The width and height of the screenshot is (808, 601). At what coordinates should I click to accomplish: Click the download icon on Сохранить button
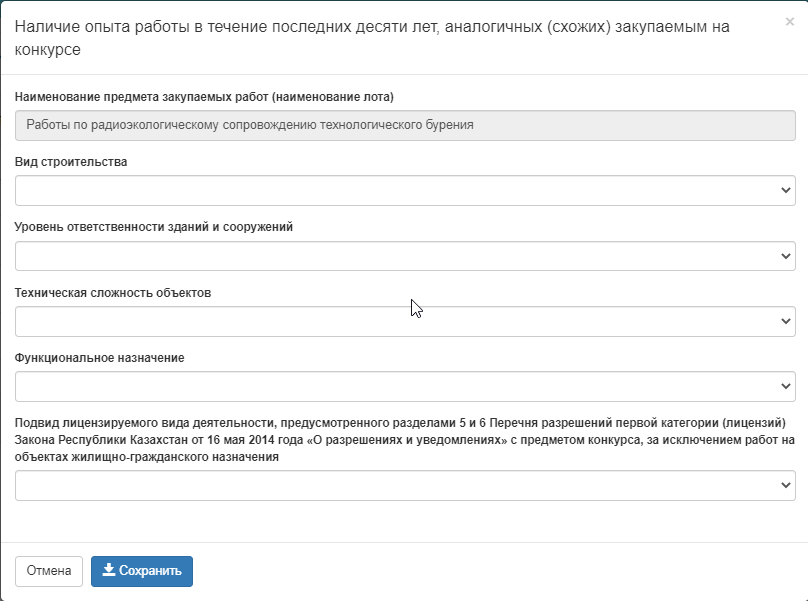(x=109, y=570)
